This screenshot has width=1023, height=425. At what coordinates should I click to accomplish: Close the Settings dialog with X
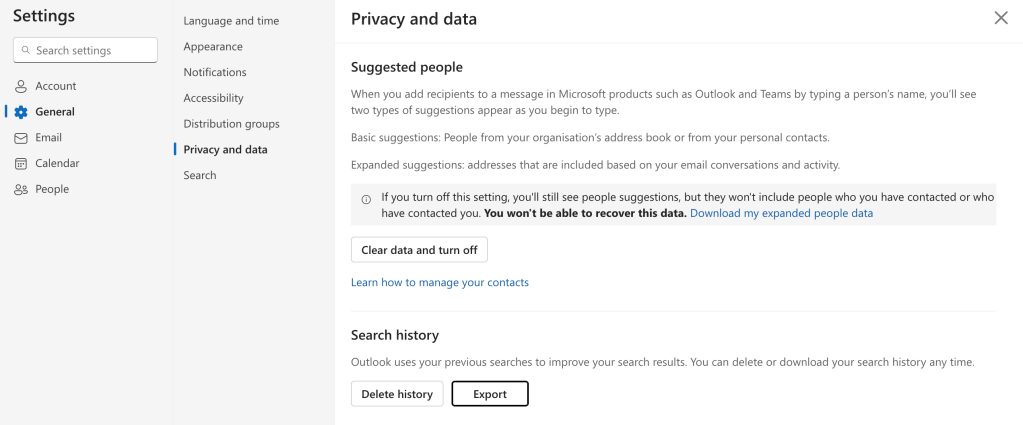pos(1000,18)
